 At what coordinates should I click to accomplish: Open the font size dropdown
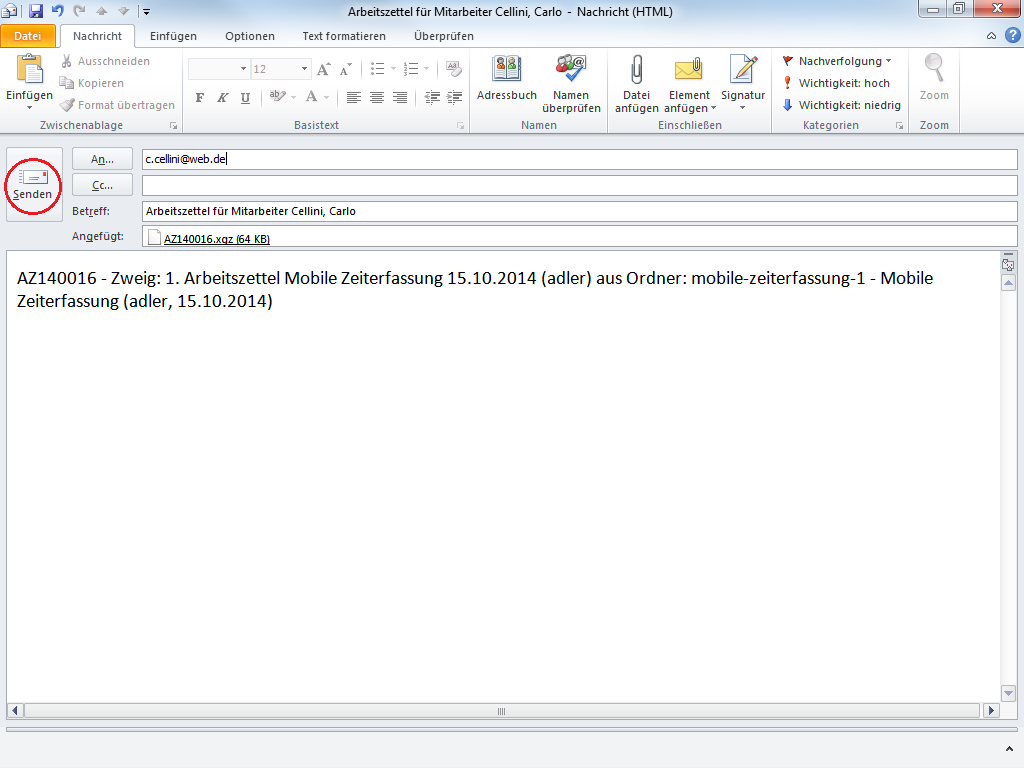[305, 69]
